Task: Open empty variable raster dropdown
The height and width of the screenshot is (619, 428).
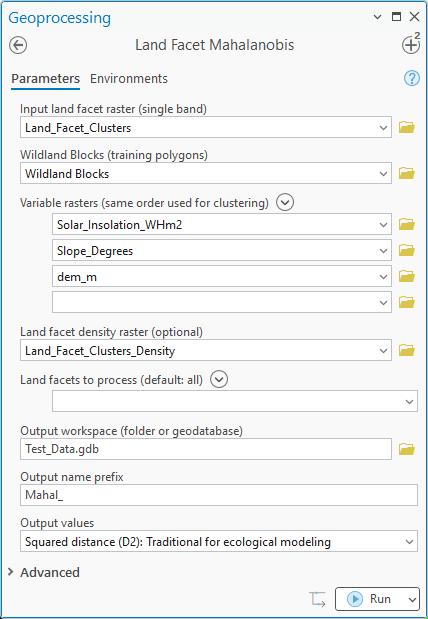Action: click(x=383, y=303)
